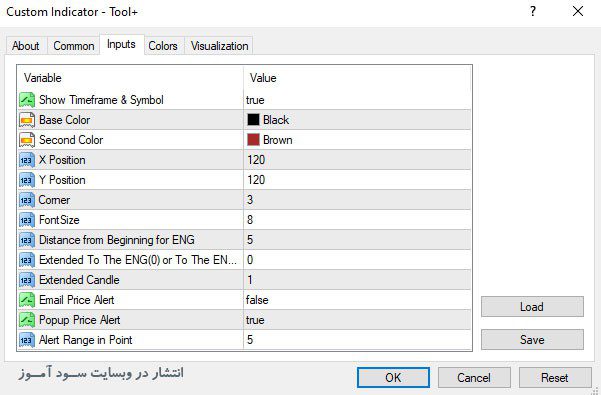The width and height of the screenshot is (601, 395).
Task: Select the Inputs tab
Action: pyautogui.click(x=122, y=44)
